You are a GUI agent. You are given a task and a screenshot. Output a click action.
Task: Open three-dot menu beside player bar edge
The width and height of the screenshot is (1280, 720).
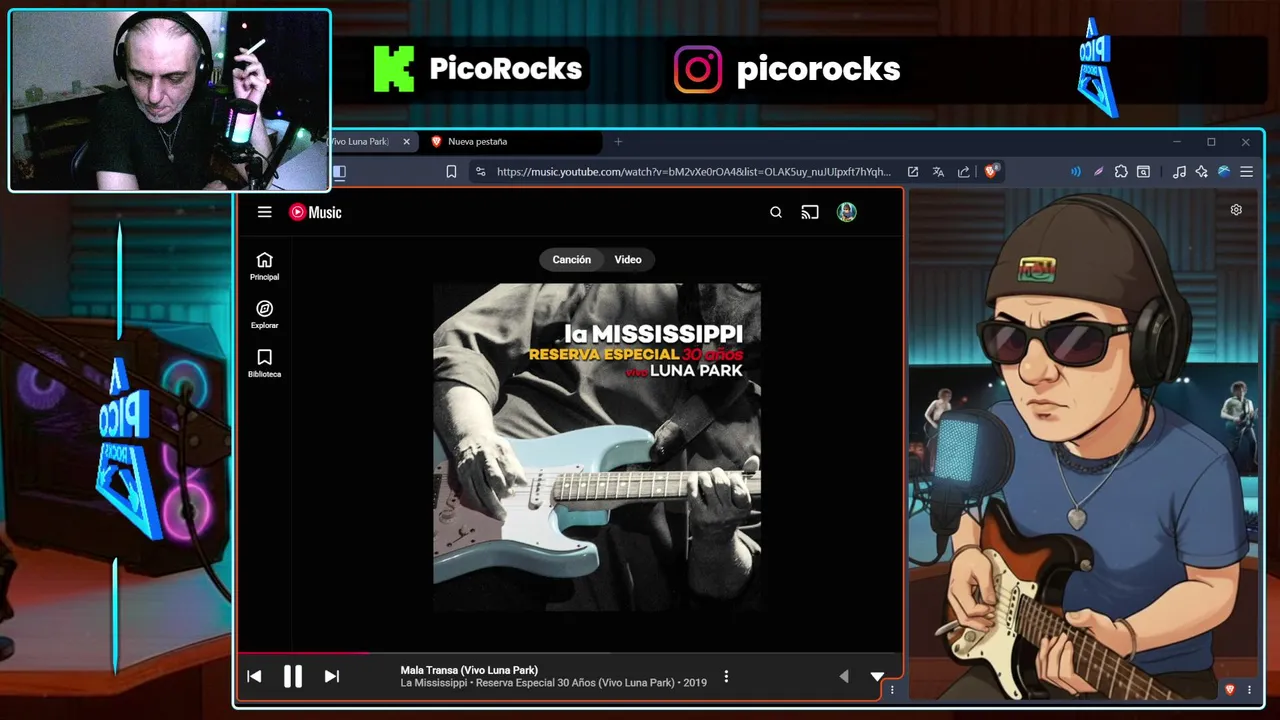892,690
